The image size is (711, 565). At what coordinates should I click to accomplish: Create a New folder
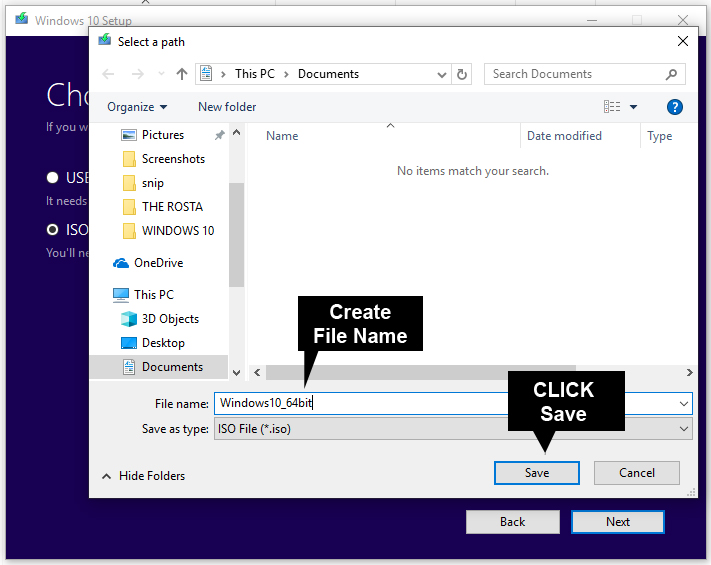tap(227, 107)
